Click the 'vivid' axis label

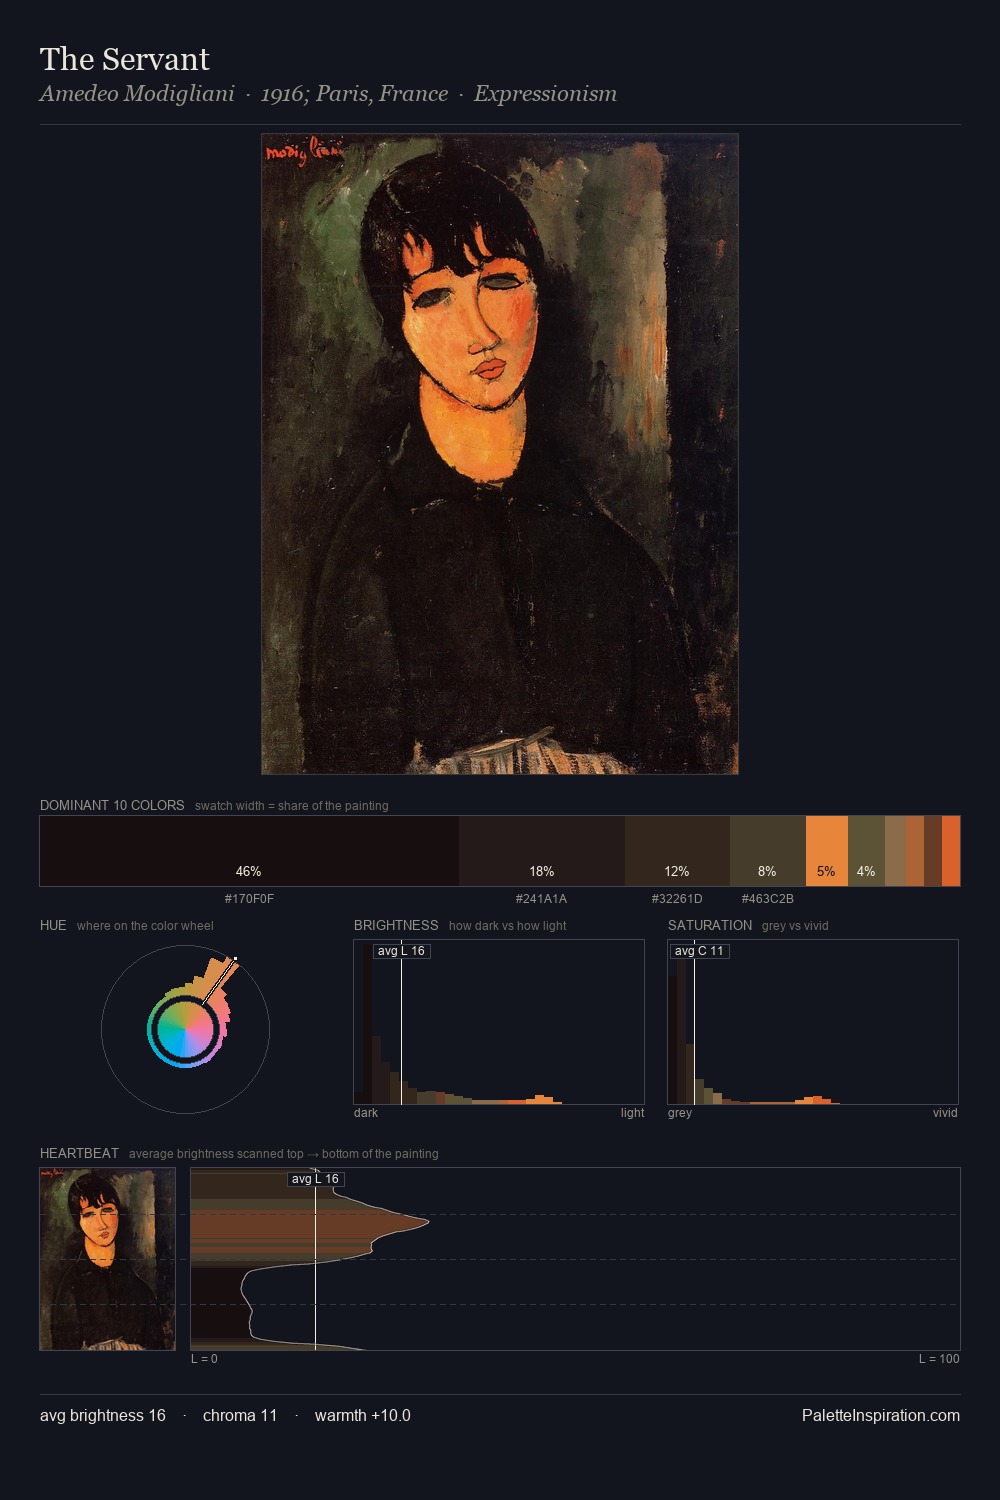tap(945, 1113)
